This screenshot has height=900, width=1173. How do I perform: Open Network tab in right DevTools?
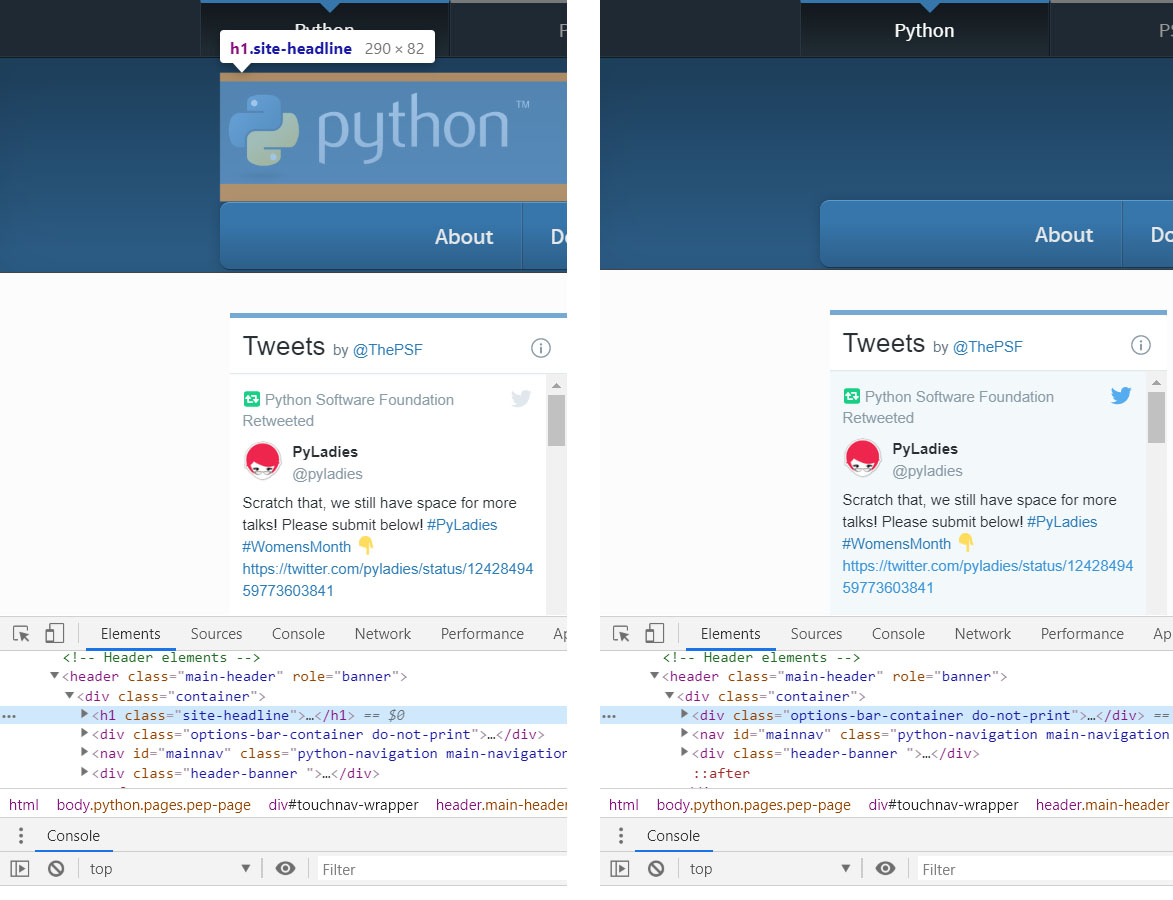(983, 634)
